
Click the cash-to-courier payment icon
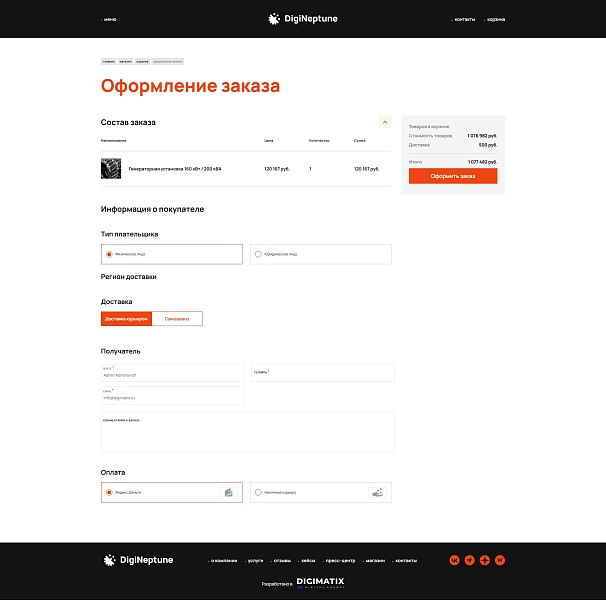(x=377, y=492)
